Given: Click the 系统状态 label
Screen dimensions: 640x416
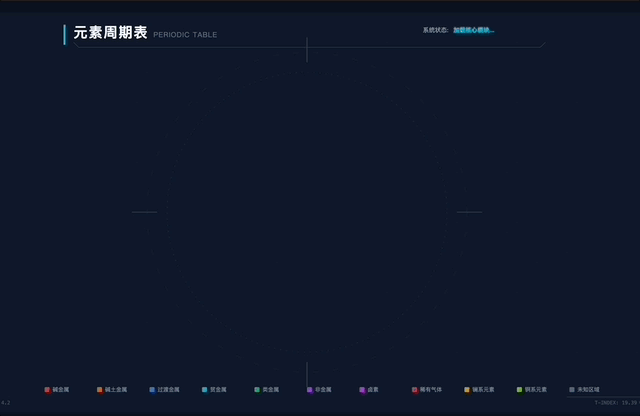Looking at the screenshot, I should [x=436, y=30].
